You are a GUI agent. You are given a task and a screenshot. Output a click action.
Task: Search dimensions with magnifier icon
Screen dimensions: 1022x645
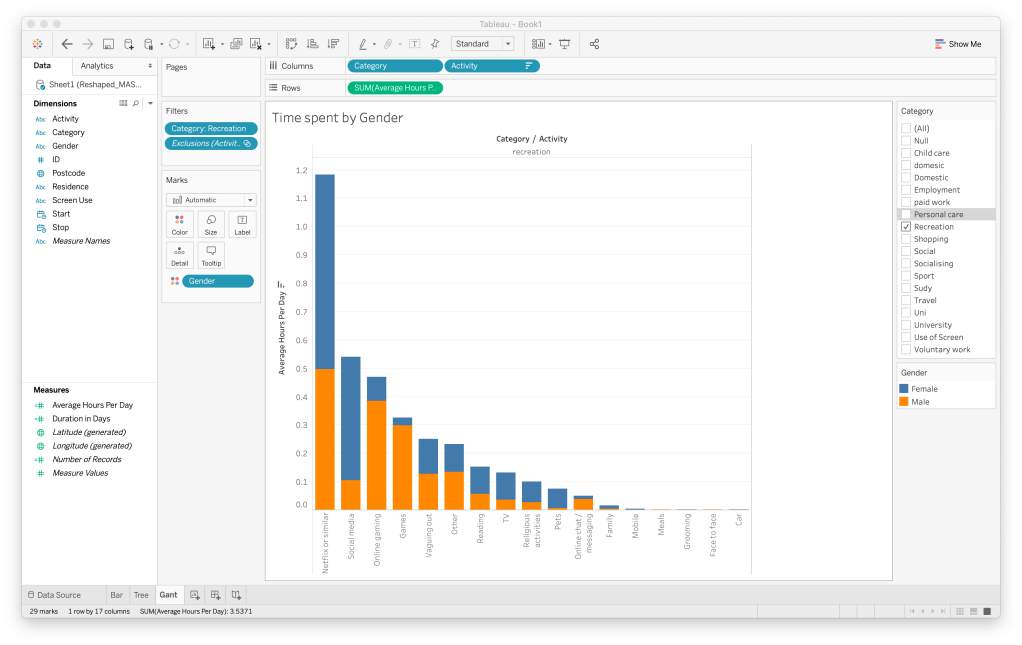pyautogui.click(x=136, y=103)
